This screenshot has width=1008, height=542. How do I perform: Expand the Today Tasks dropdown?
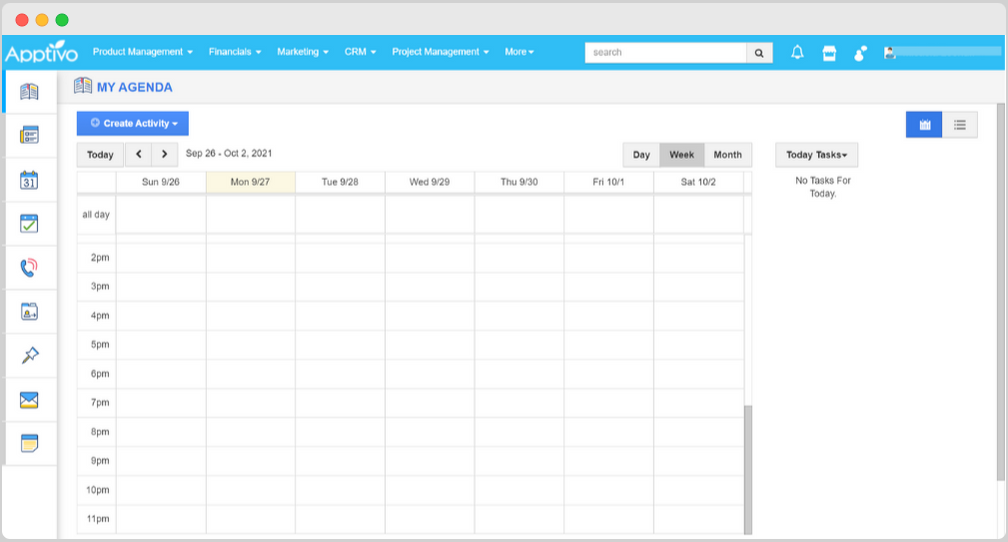(x=816, y=155)
